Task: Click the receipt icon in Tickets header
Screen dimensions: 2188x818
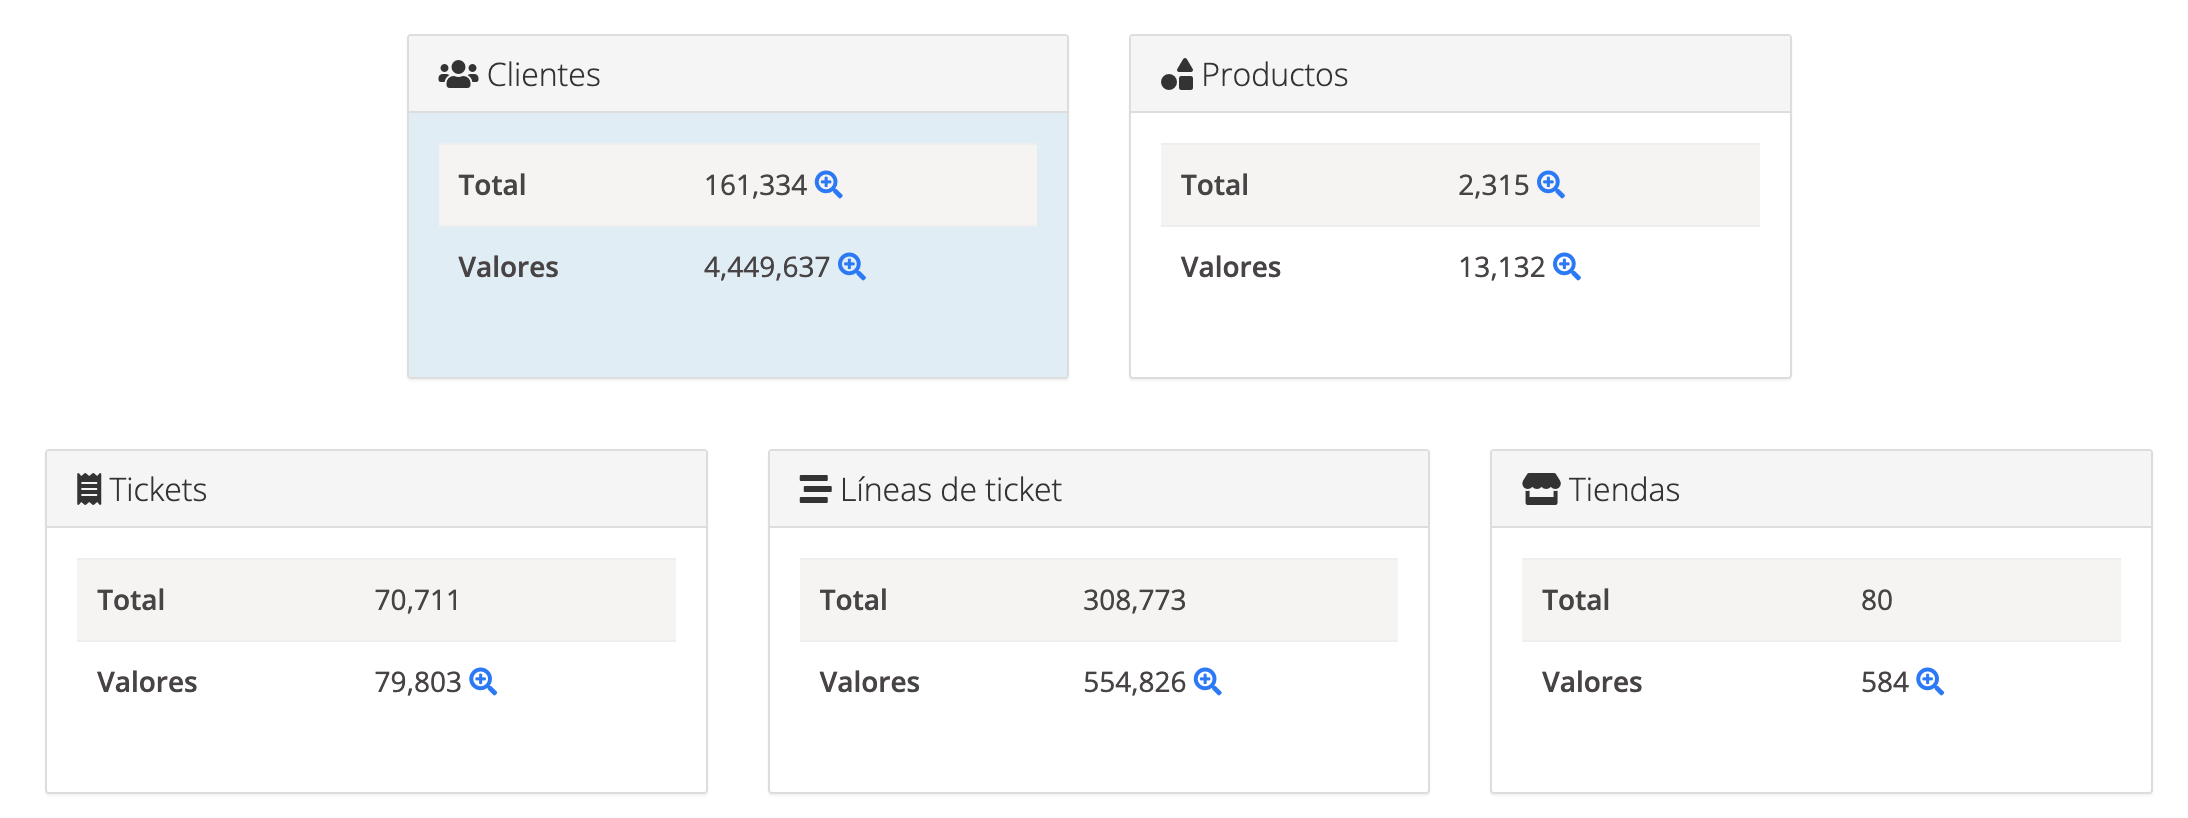Action: (x=89, y=489)
